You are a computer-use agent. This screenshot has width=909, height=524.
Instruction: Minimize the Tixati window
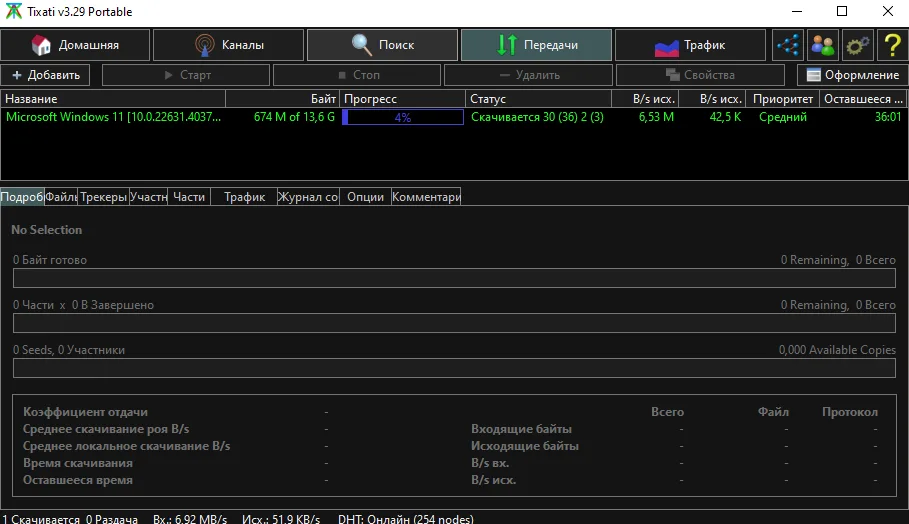pyautogui.click(x=797, y=11)
